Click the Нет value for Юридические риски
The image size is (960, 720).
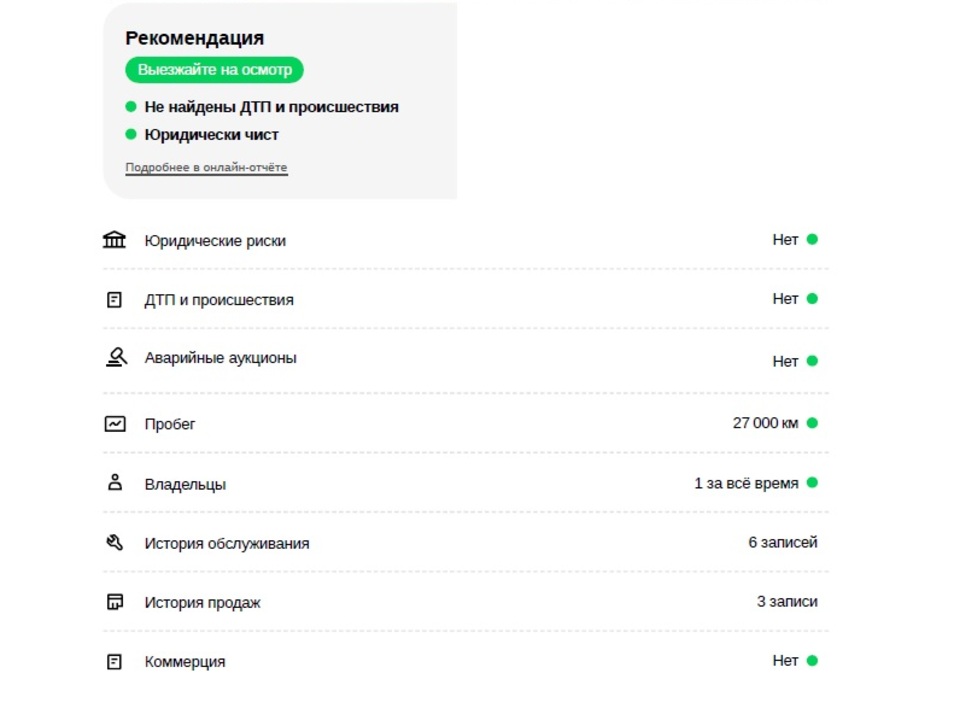pos(785,239)
